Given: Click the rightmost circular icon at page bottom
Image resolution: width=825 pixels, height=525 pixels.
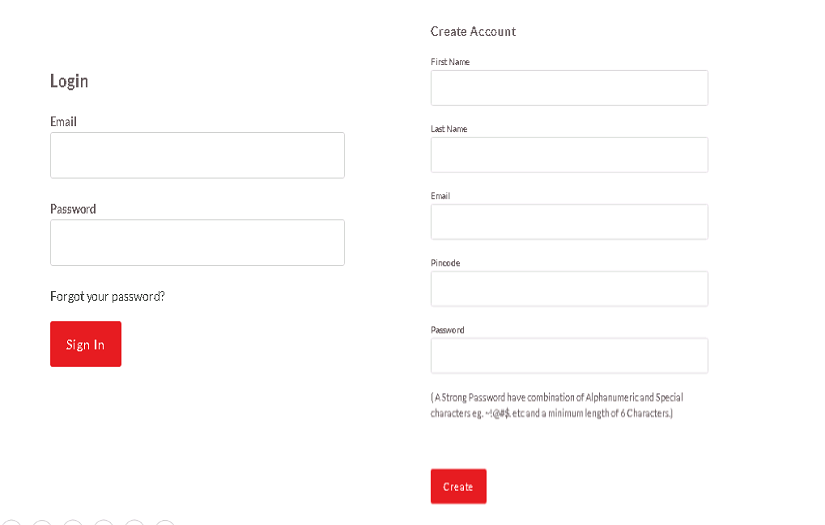Looking at the screenshot, I should (x=165, y=522).
